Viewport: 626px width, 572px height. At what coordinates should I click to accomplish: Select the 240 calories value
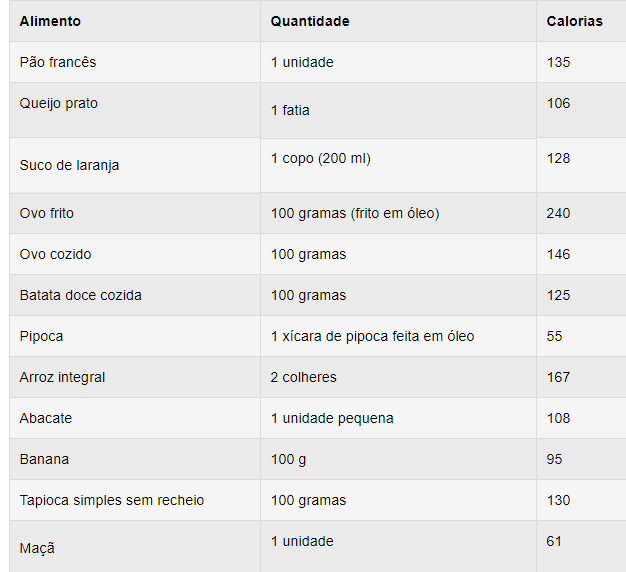click(x=558, y=213)
